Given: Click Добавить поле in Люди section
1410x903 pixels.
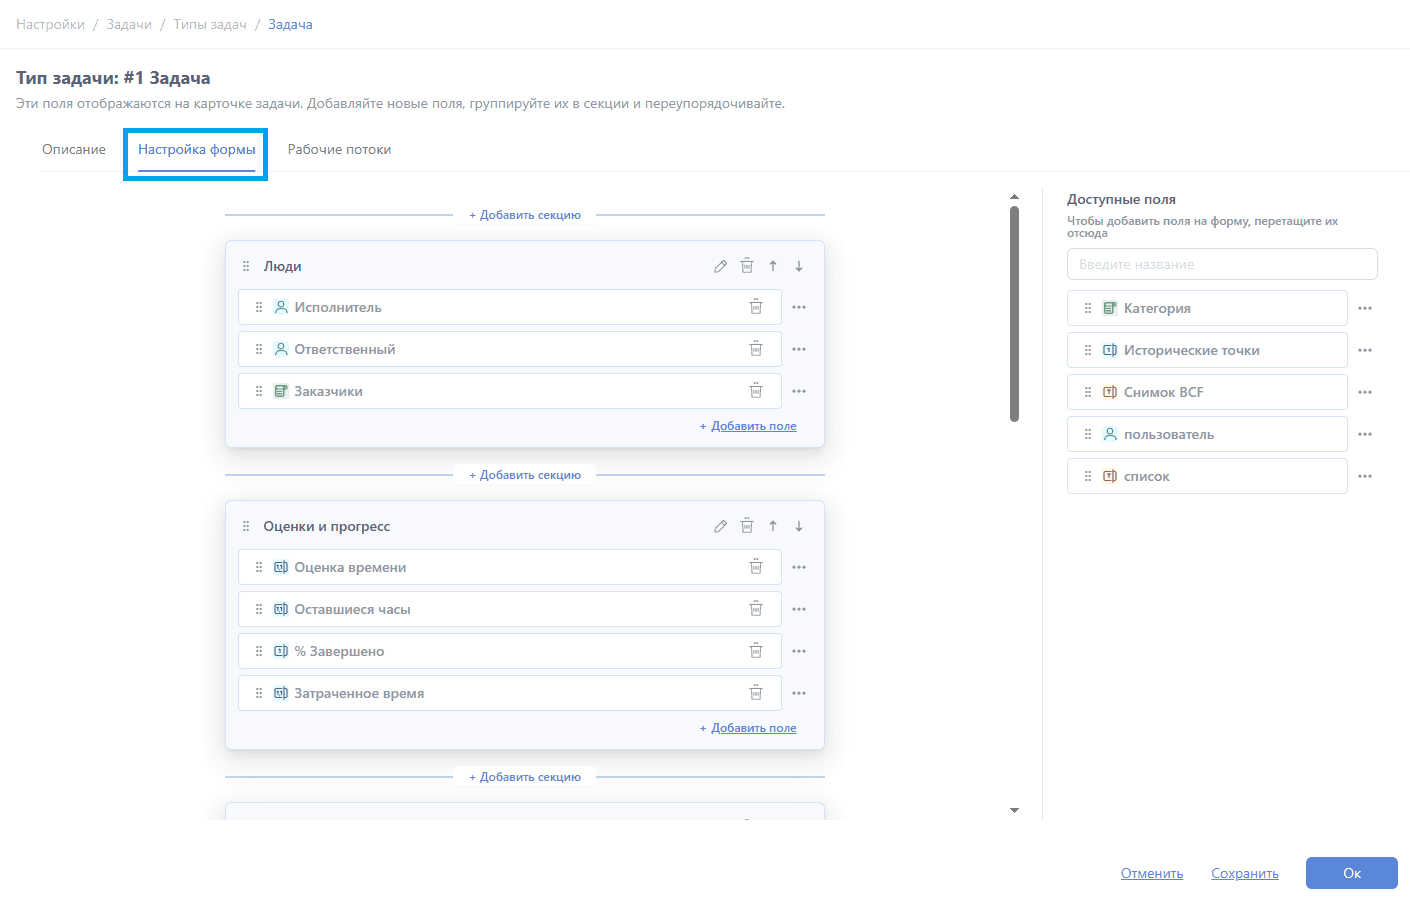Looking at the screenshot, I should click(x=753, y=426).
